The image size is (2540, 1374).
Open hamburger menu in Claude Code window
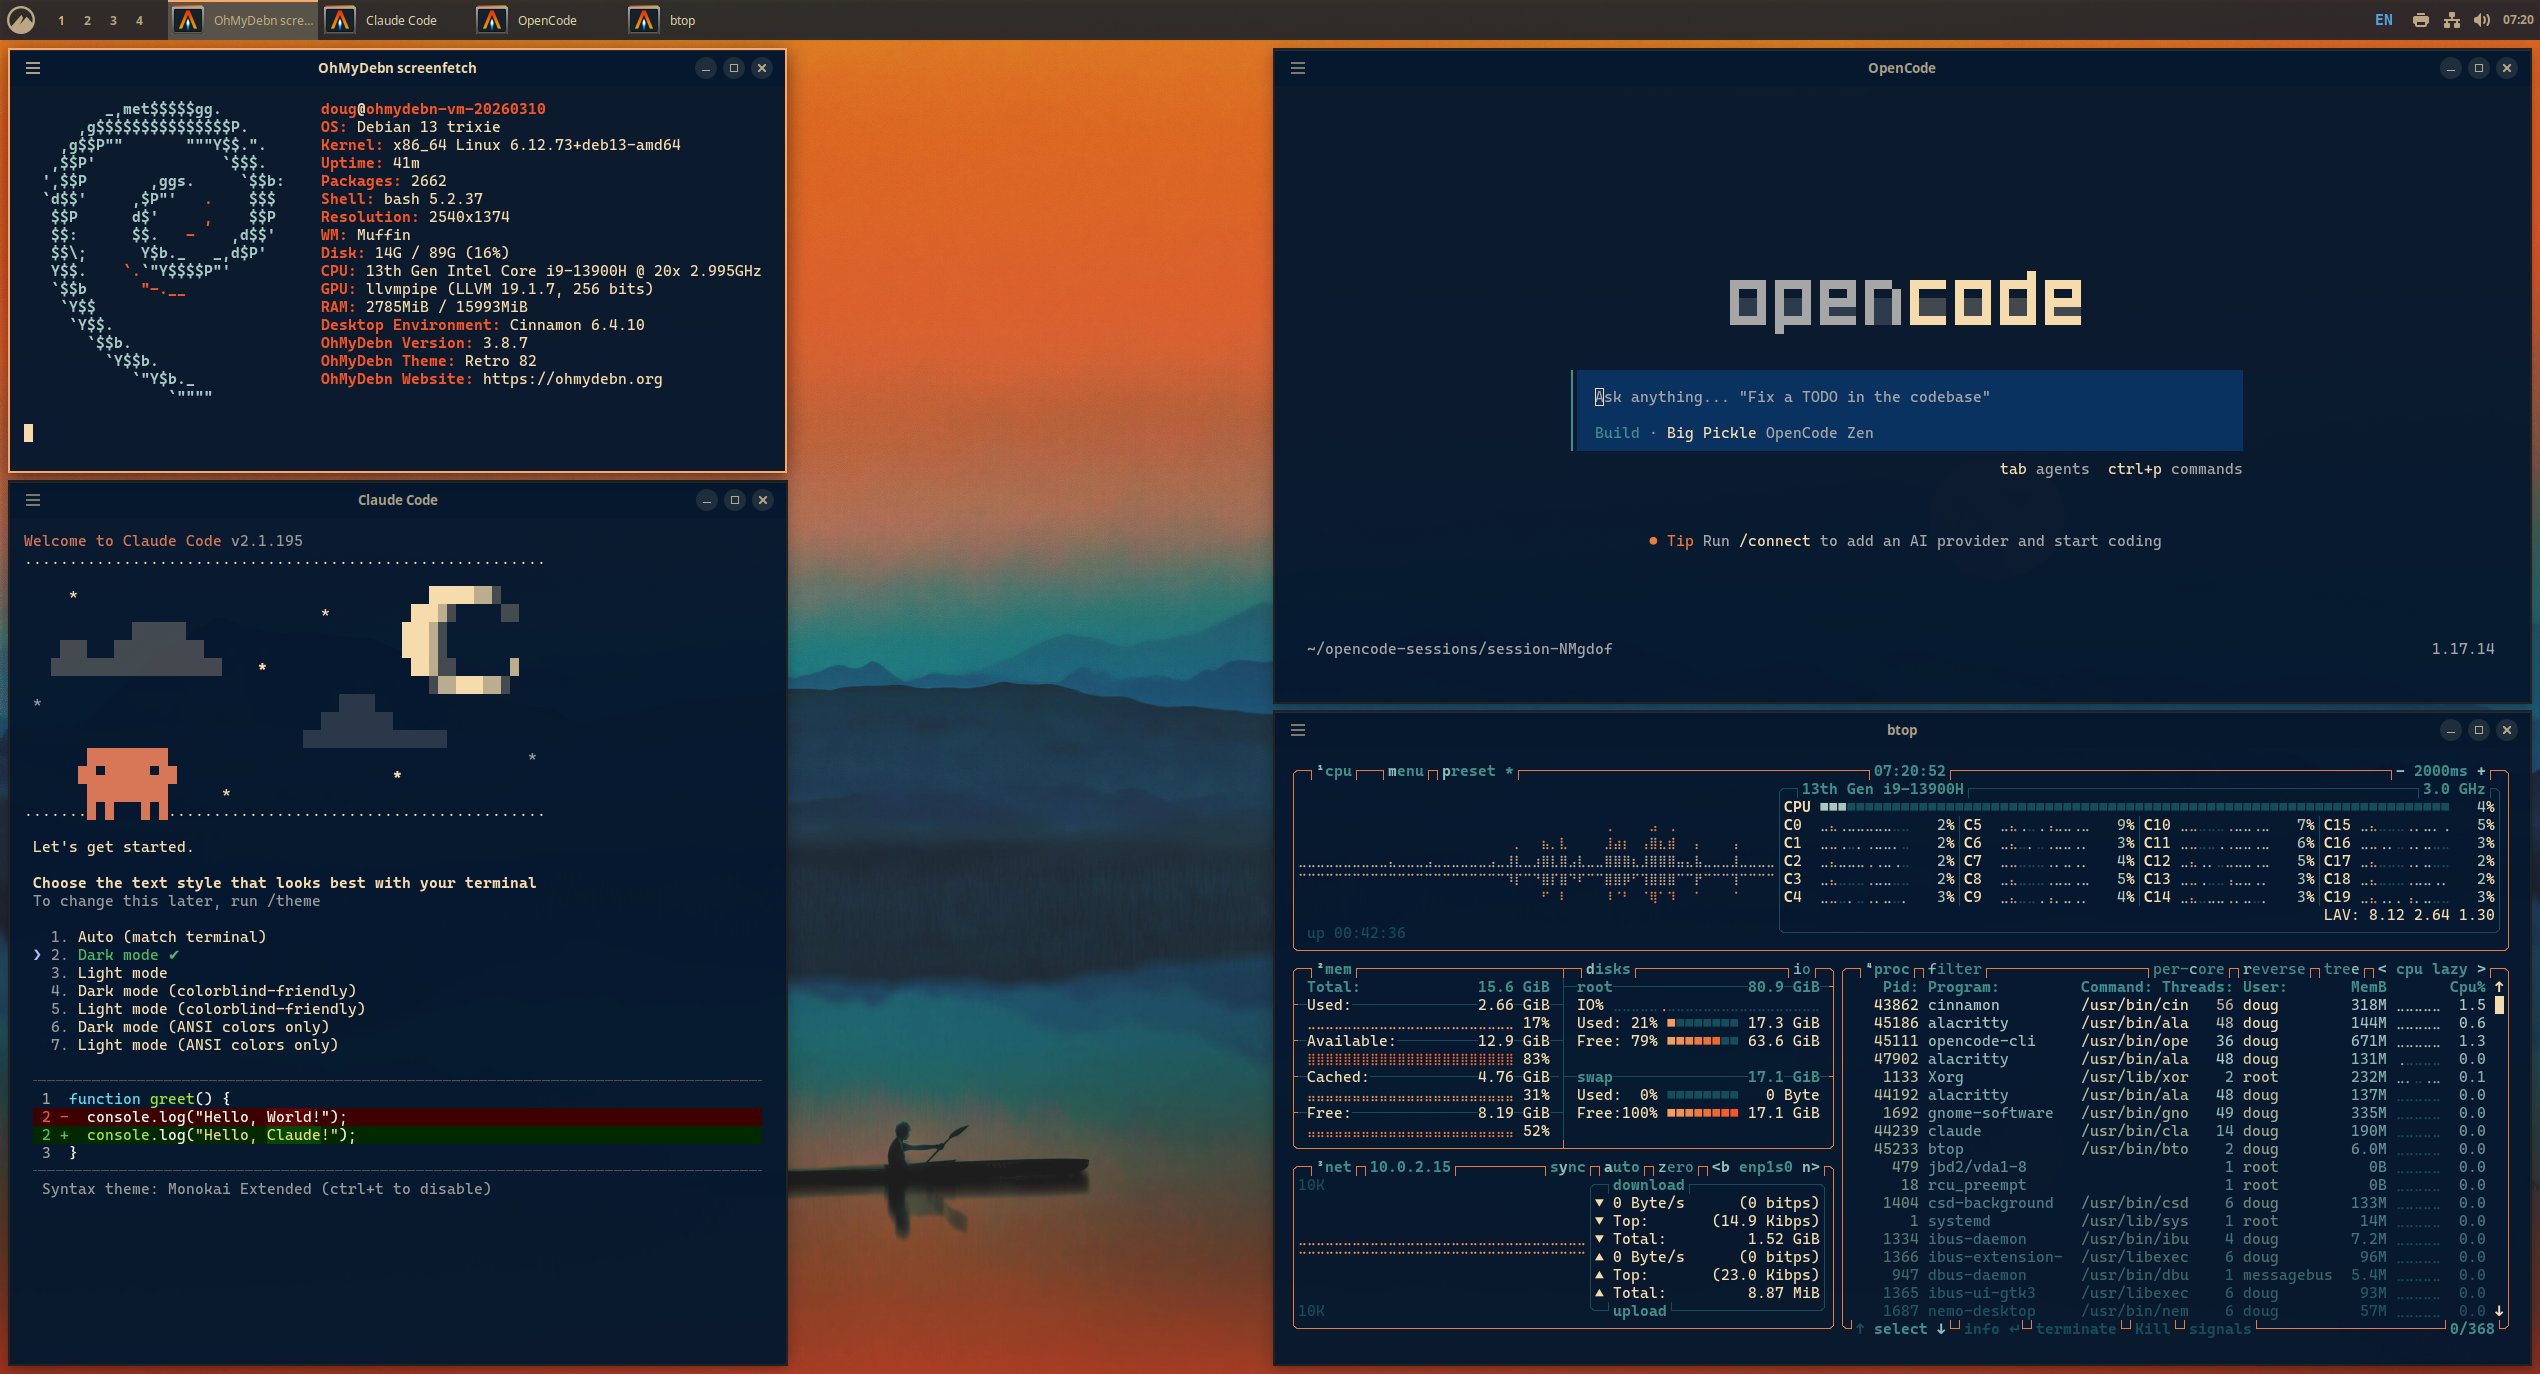[33, 500]
